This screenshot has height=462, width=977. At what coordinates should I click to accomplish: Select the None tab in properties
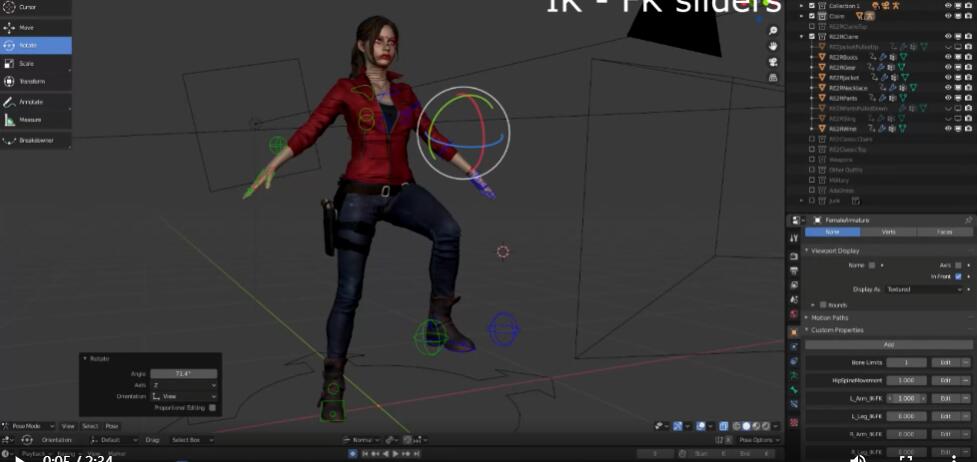click(832, 232)
